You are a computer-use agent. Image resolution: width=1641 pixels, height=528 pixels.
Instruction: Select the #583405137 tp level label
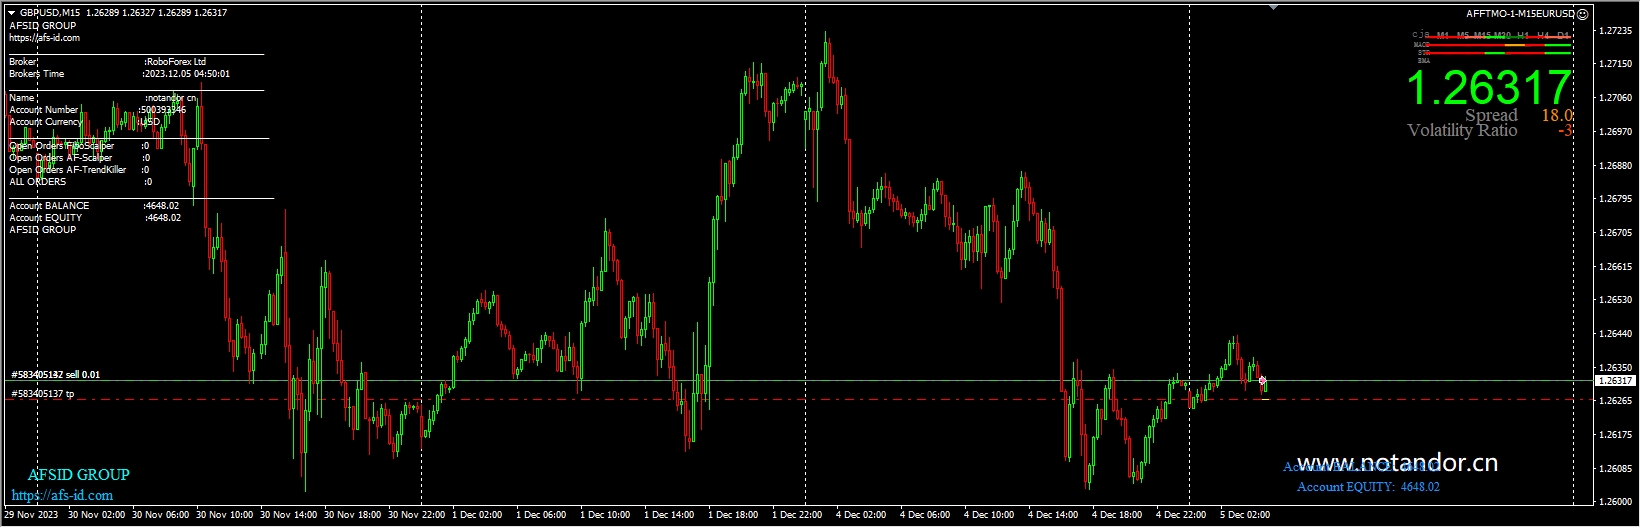[42, 394]
